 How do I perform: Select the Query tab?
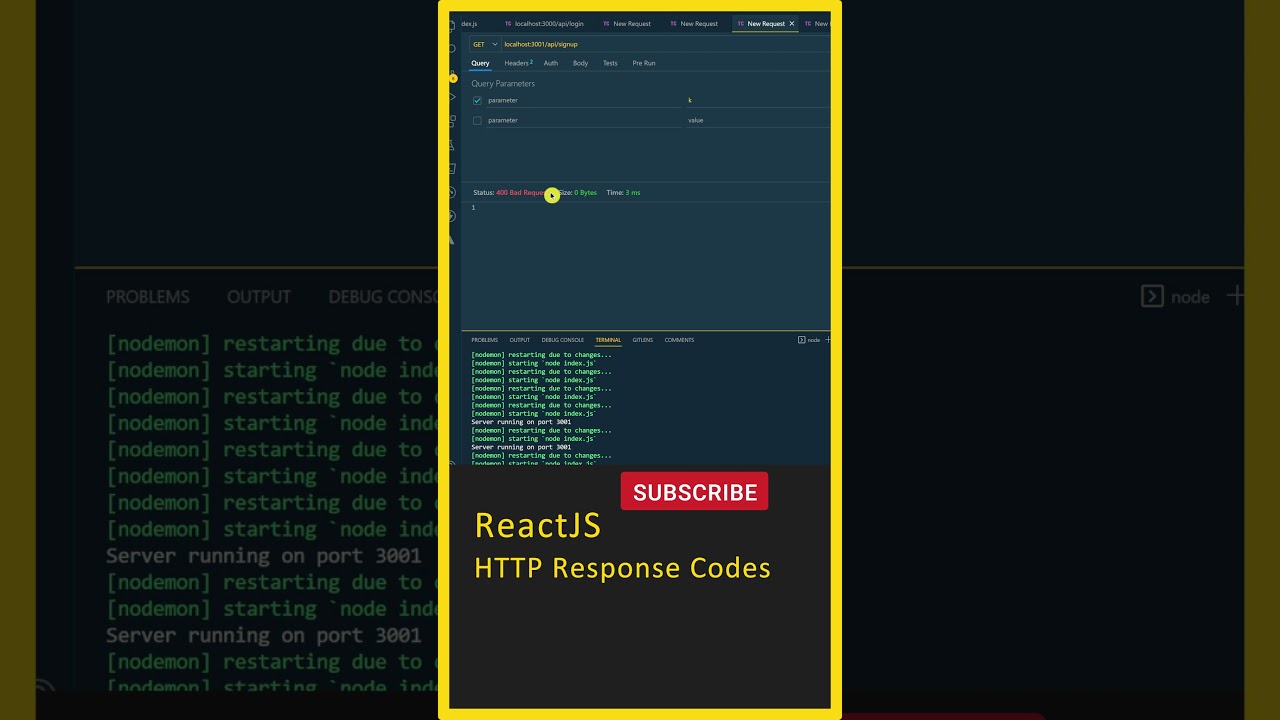point(480,63)
